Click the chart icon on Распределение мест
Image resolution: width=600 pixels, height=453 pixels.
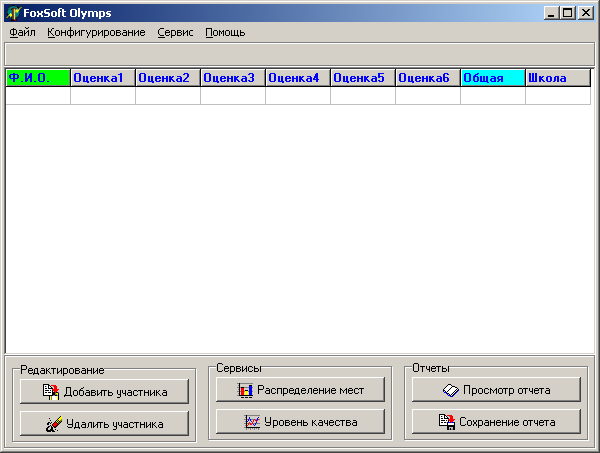click(245, 390)
